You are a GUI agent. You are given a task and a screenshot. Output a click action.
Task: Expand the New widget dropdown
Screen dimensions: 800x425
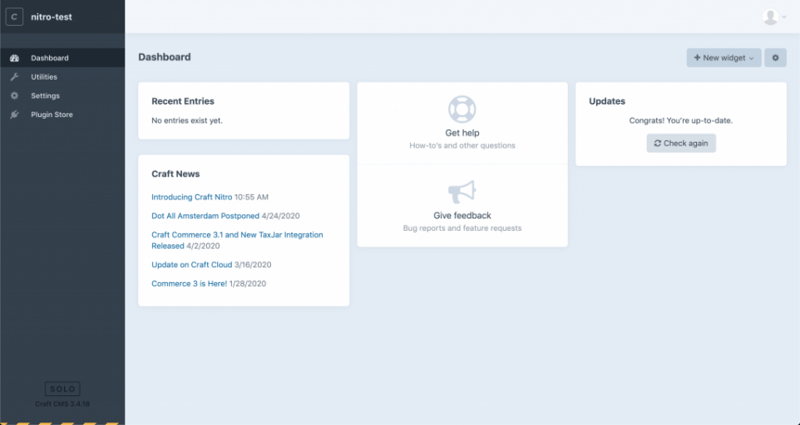(x=723, y=58)
